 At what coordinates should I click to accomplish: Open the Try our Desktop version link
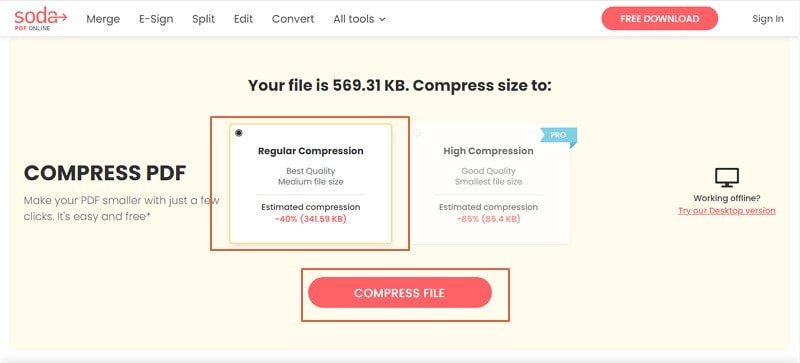pyautogui.click(x=727, y=211)
